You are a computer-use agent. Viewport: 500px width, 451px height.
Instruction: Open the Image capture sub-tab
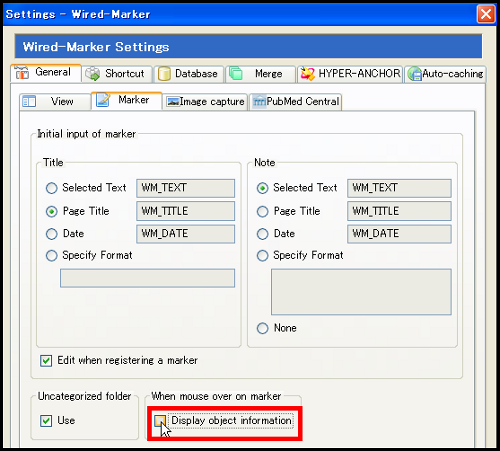205,101
